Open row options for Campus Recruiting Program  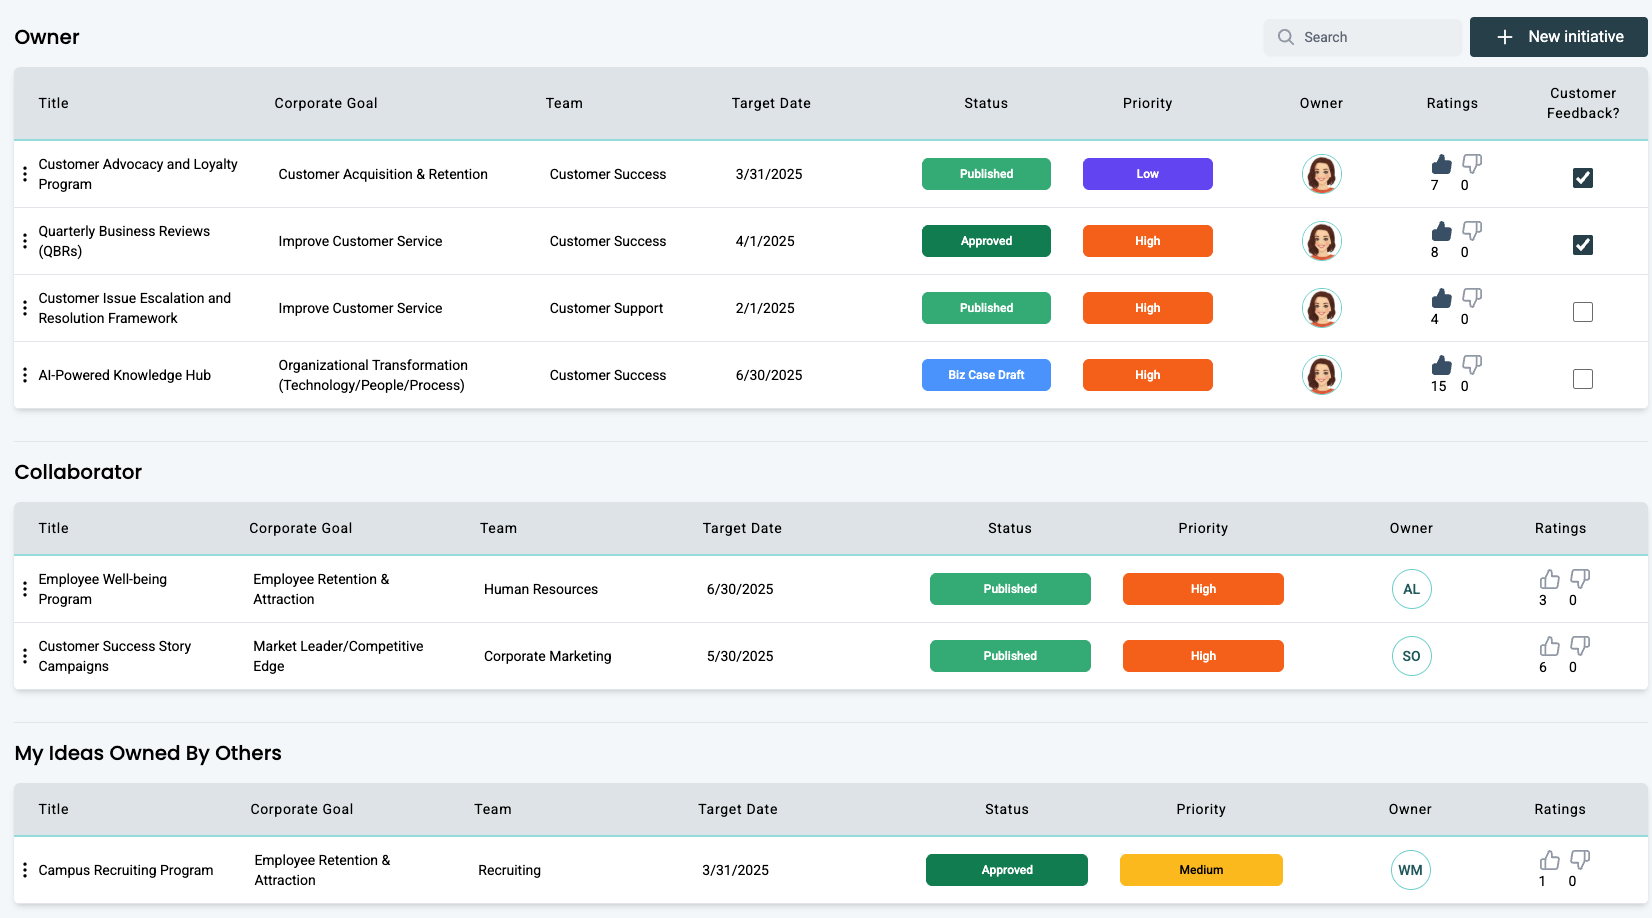25,870
